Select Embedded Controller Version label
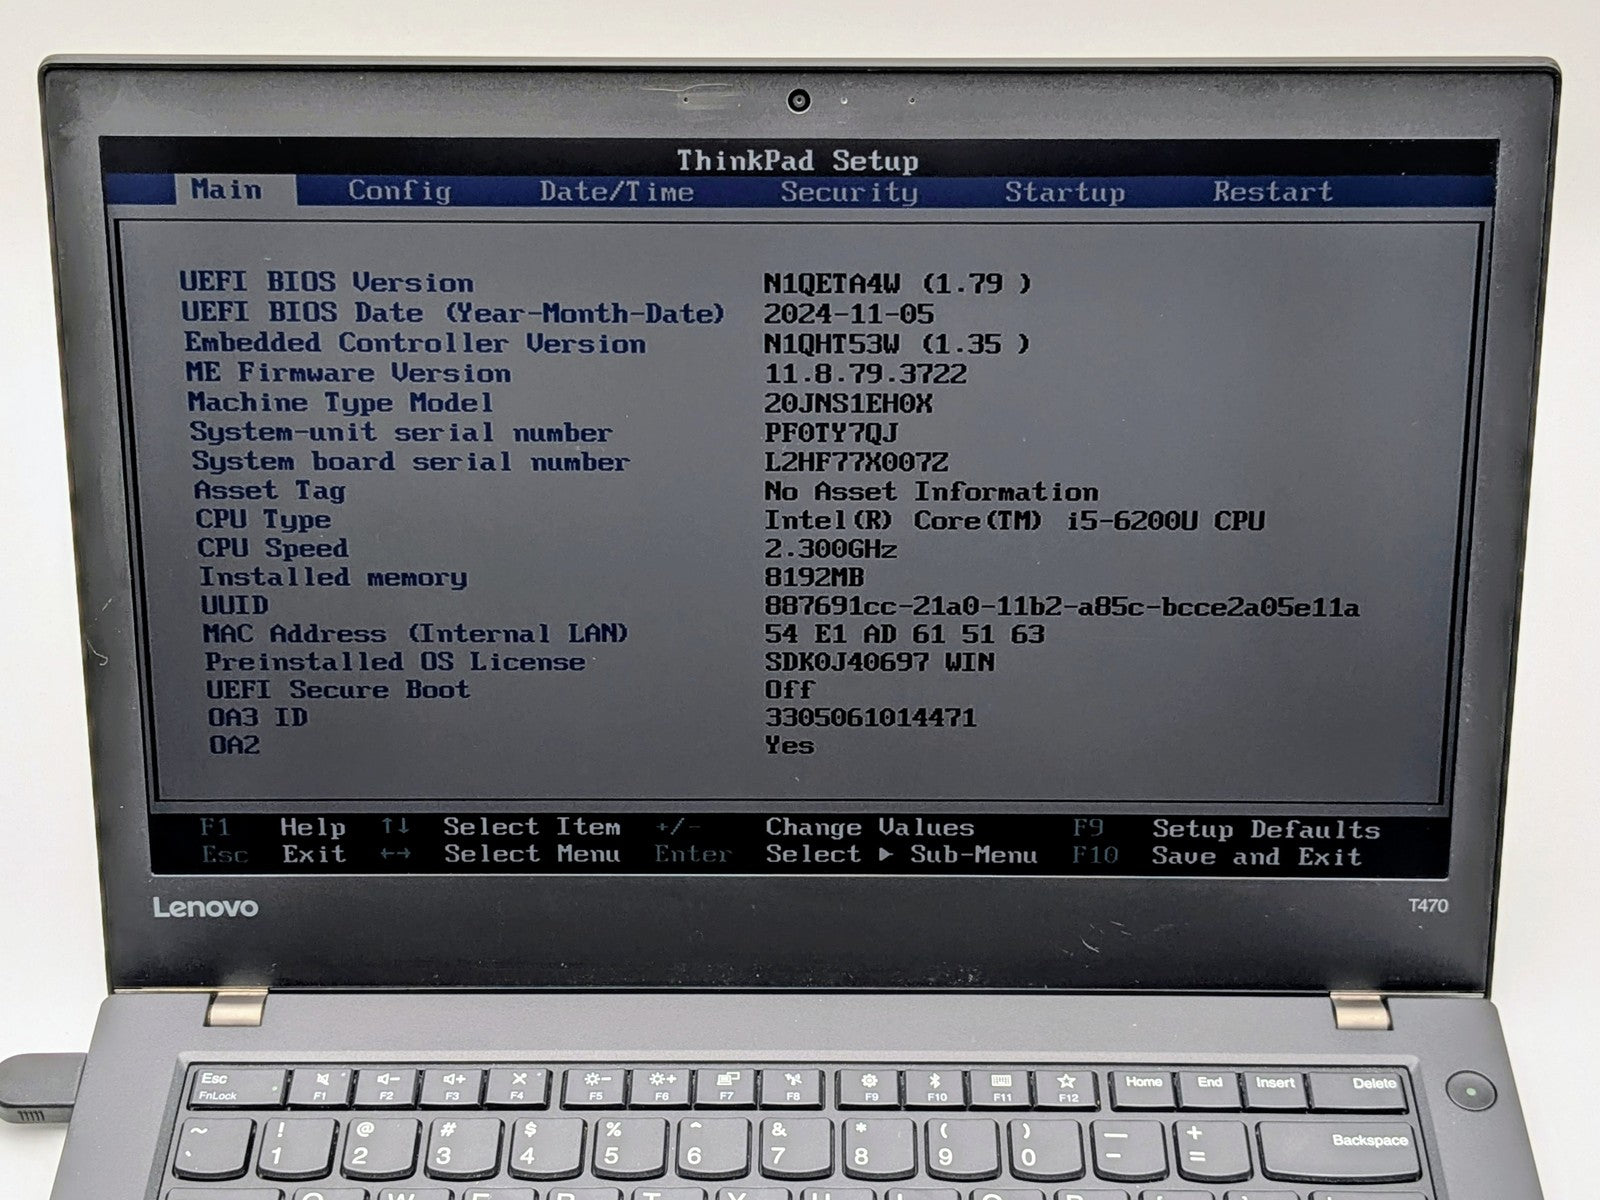1600x1200 pixels. tap(415, 342)
